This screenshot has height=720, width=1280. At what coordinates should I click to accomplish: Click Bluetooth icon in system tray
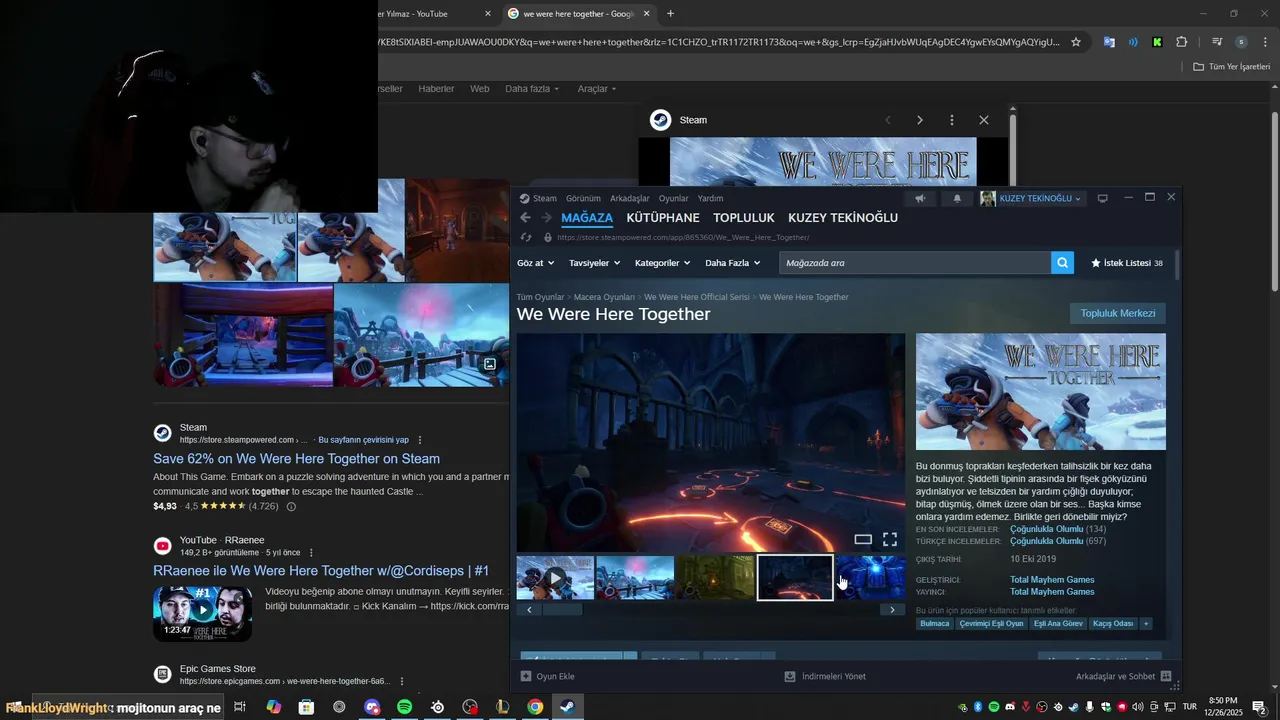(978, 707)
